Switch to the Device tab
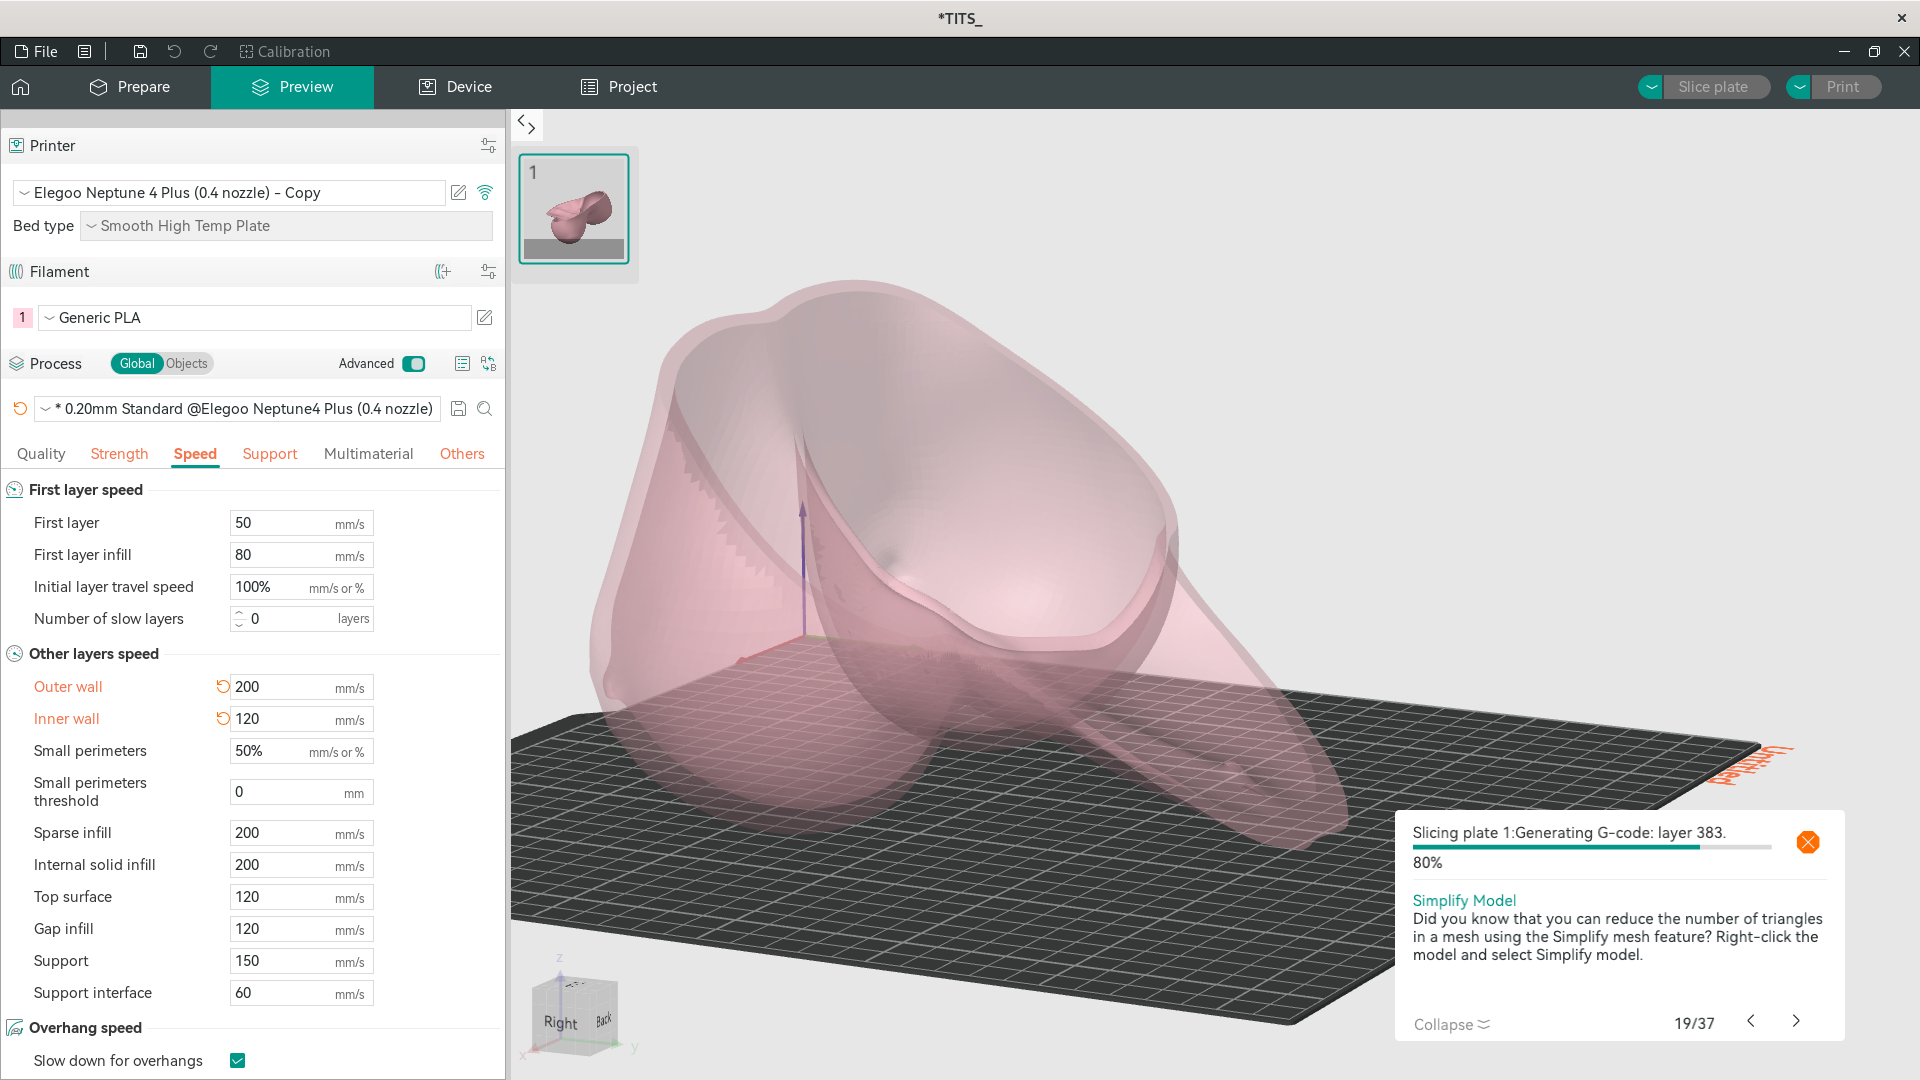Image resolution: width=1920 pixels, height=1080 pixels. click(x=455, y=87)
